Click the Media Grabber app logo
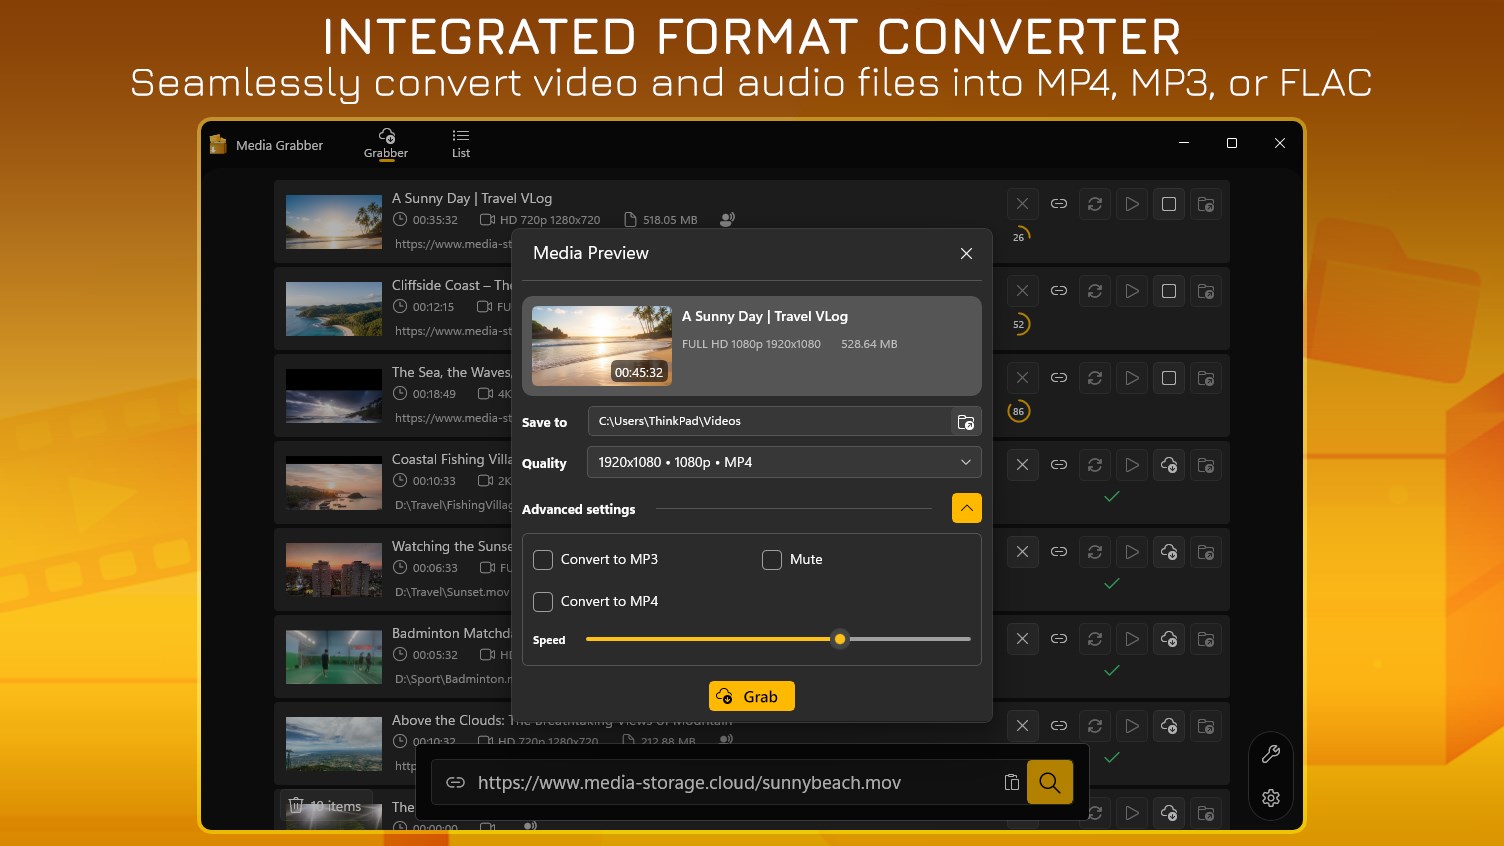 pyautogui.click(x=218, y=145)
